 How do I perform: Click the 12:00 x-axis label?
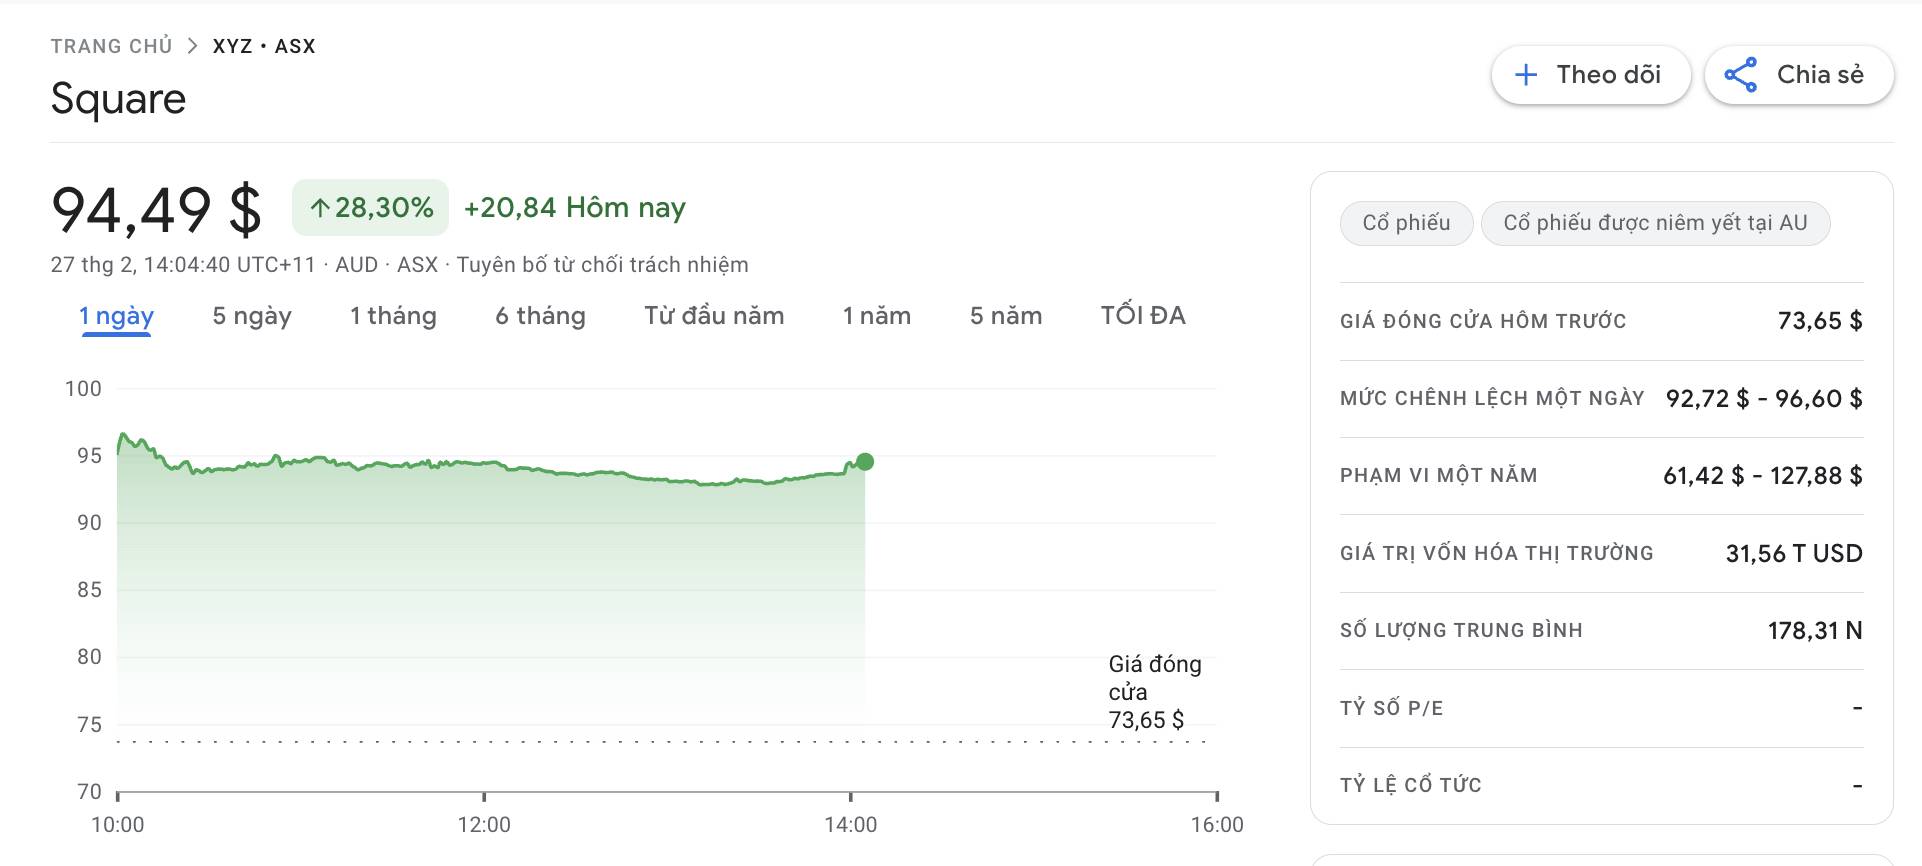[x=484, y=825]
